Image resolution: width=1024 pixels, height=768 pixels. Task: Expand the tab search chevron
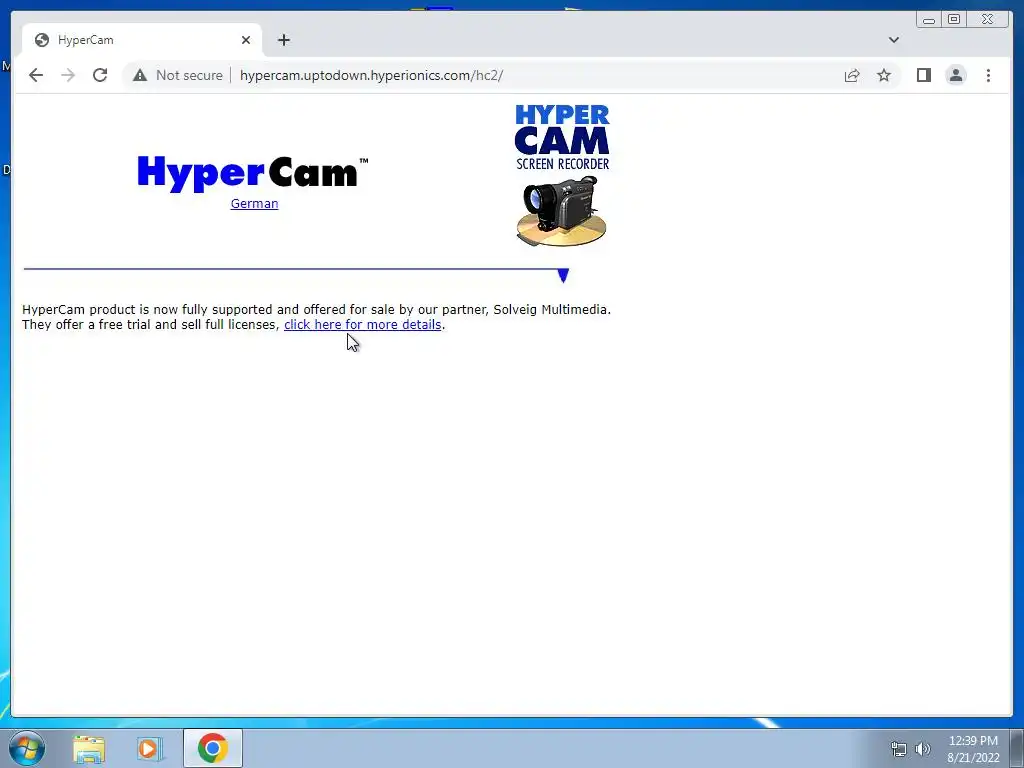(x=894, y=40)
